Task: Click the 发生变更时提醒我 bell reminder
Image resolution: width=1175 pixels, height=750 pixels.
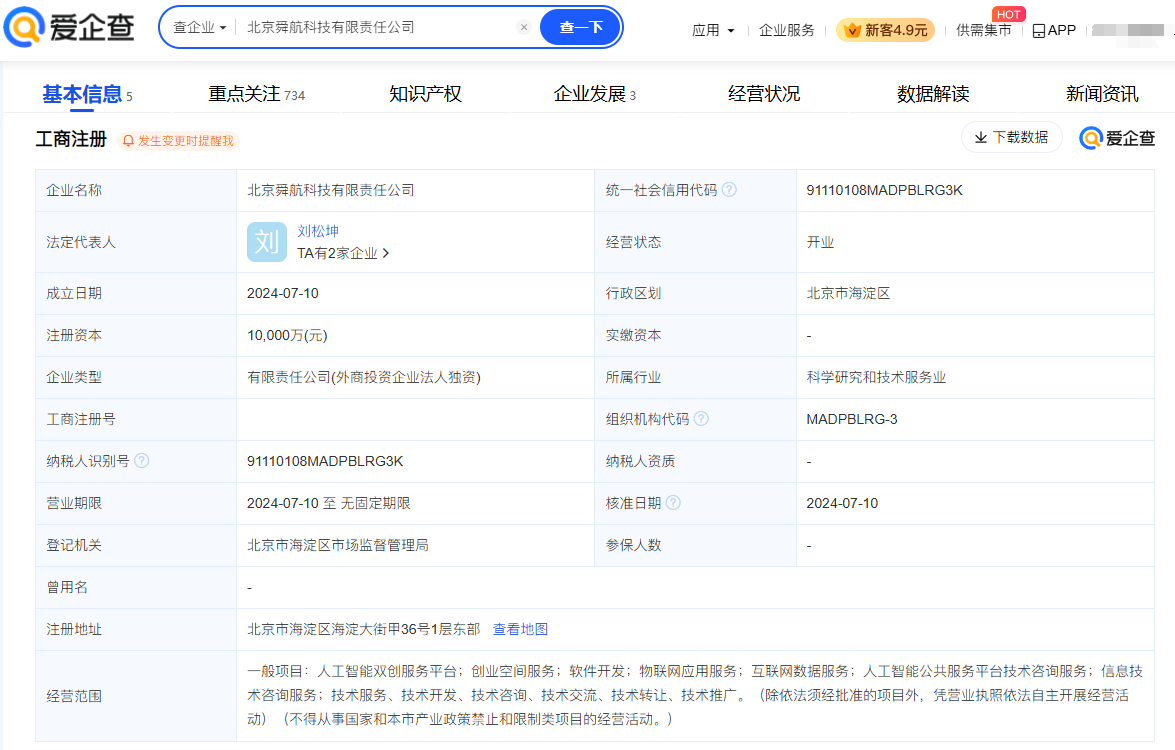Action: 178,141
